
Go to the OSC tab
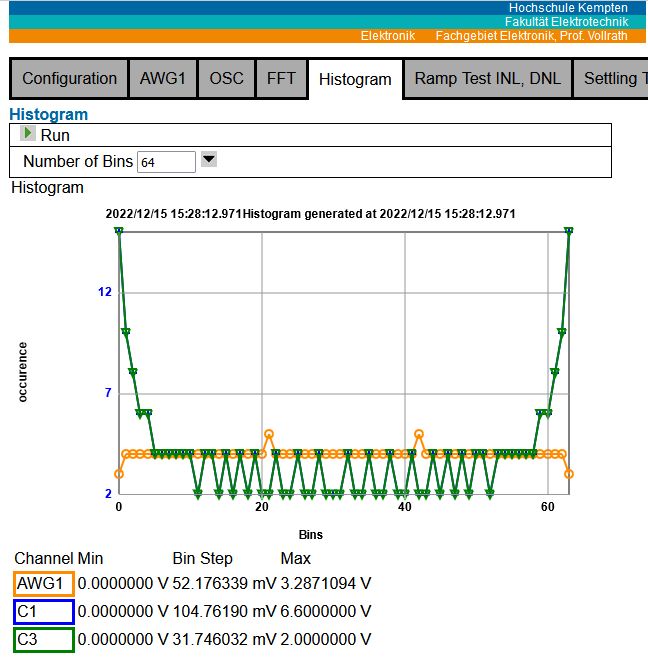coord(226,78)
